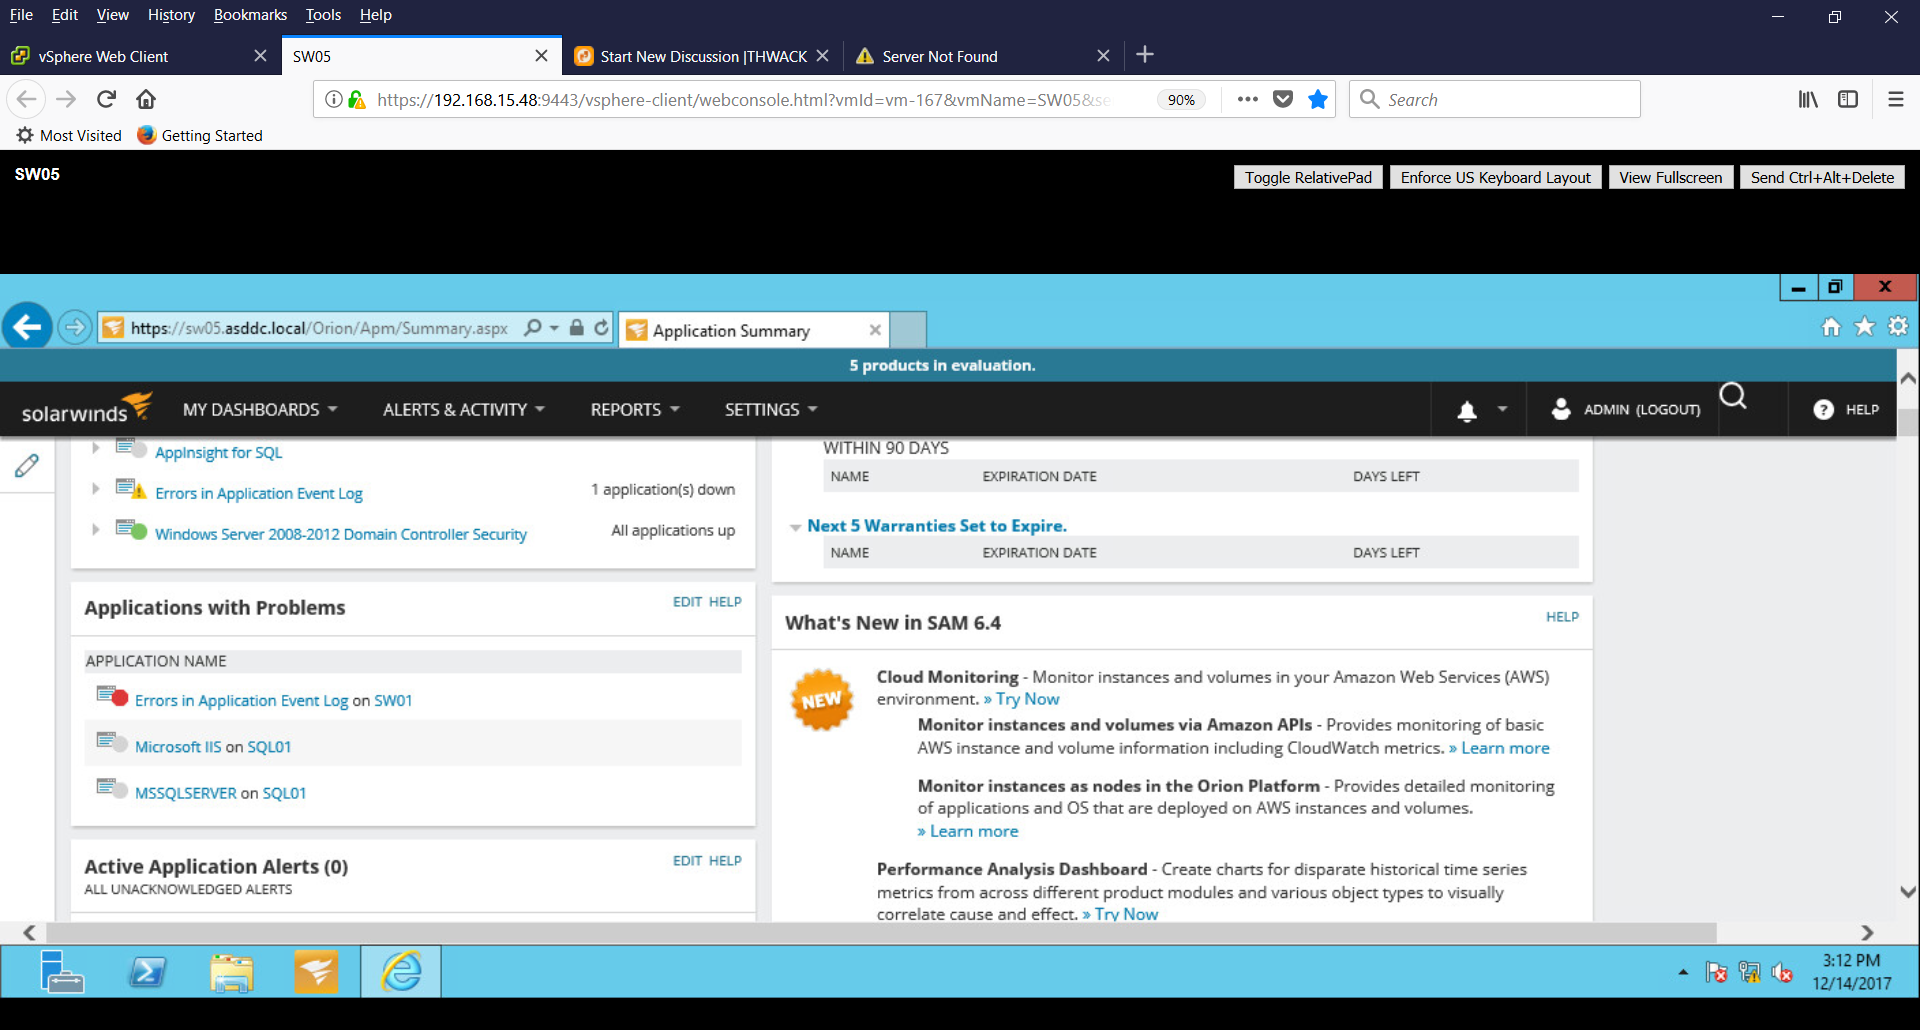Screen dimensions: 1920x1030
Task: Click the Internet Explorer taskbar icon
Action: (401, 971)
